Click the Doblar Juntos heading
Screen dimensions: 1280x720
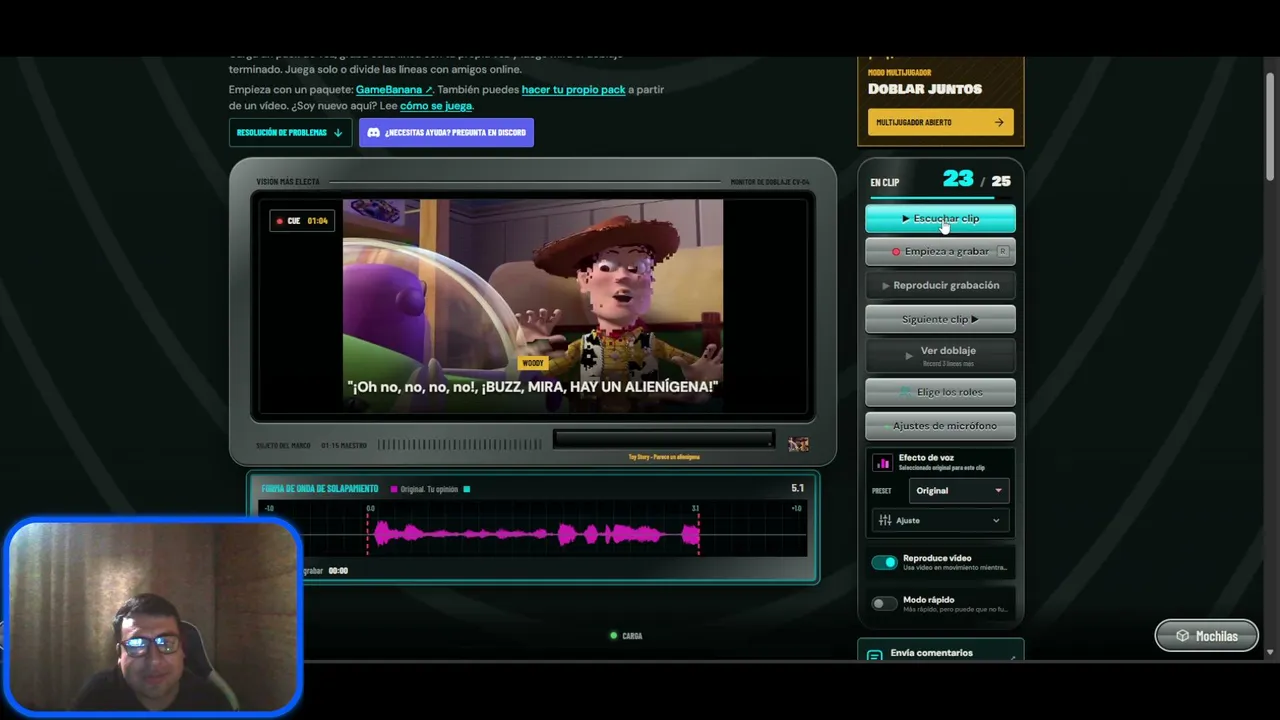pos(925,89)
